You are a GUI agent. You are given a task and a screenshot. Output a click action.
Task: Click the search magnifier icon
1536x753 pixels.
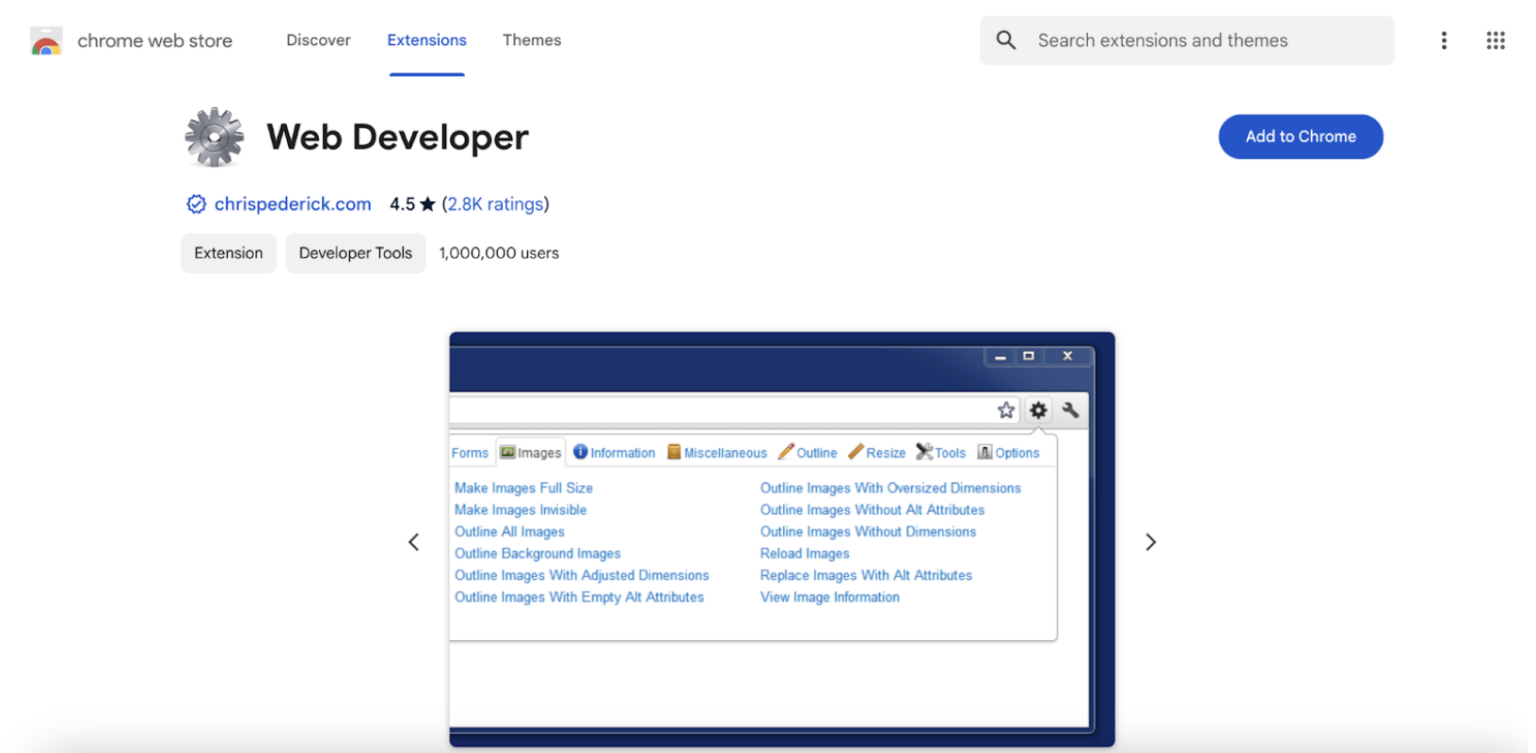[x=1006, y=40]
